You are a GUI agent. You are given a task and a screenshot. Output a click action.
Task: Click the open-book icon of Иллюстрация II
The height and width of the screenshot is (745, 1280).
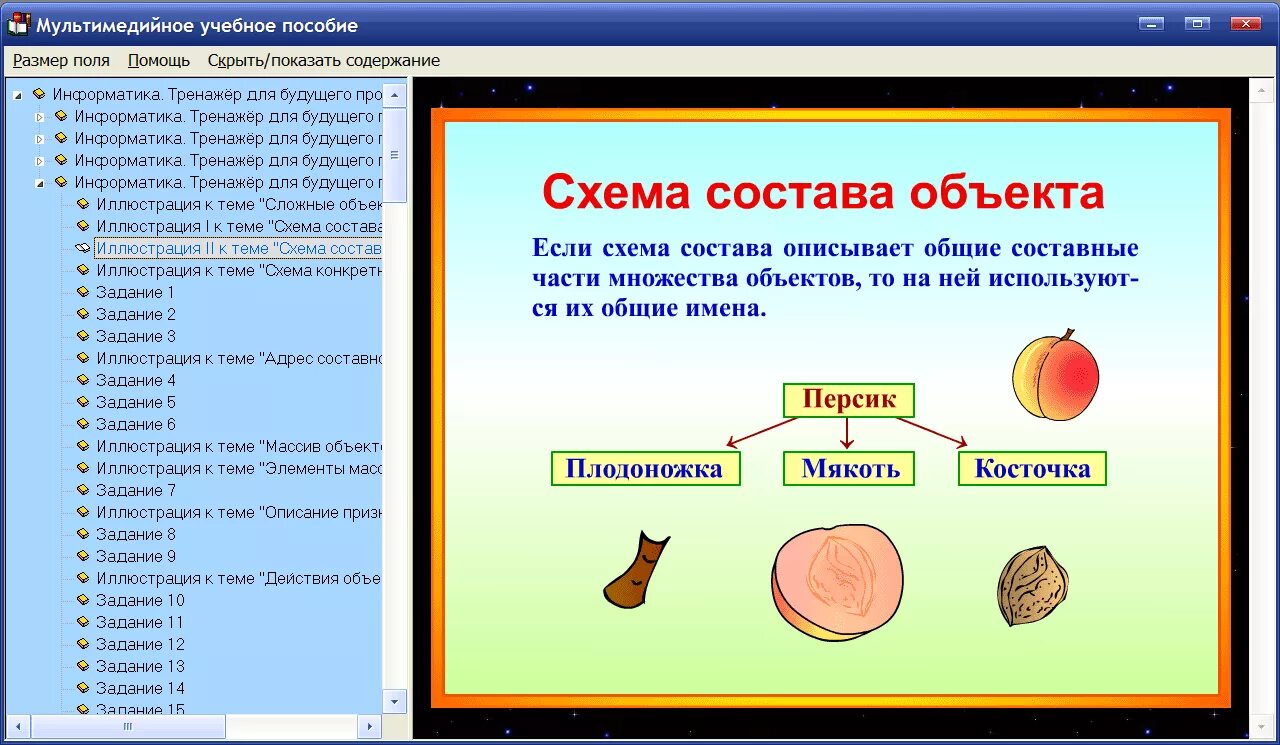click(x=83, y=248)
